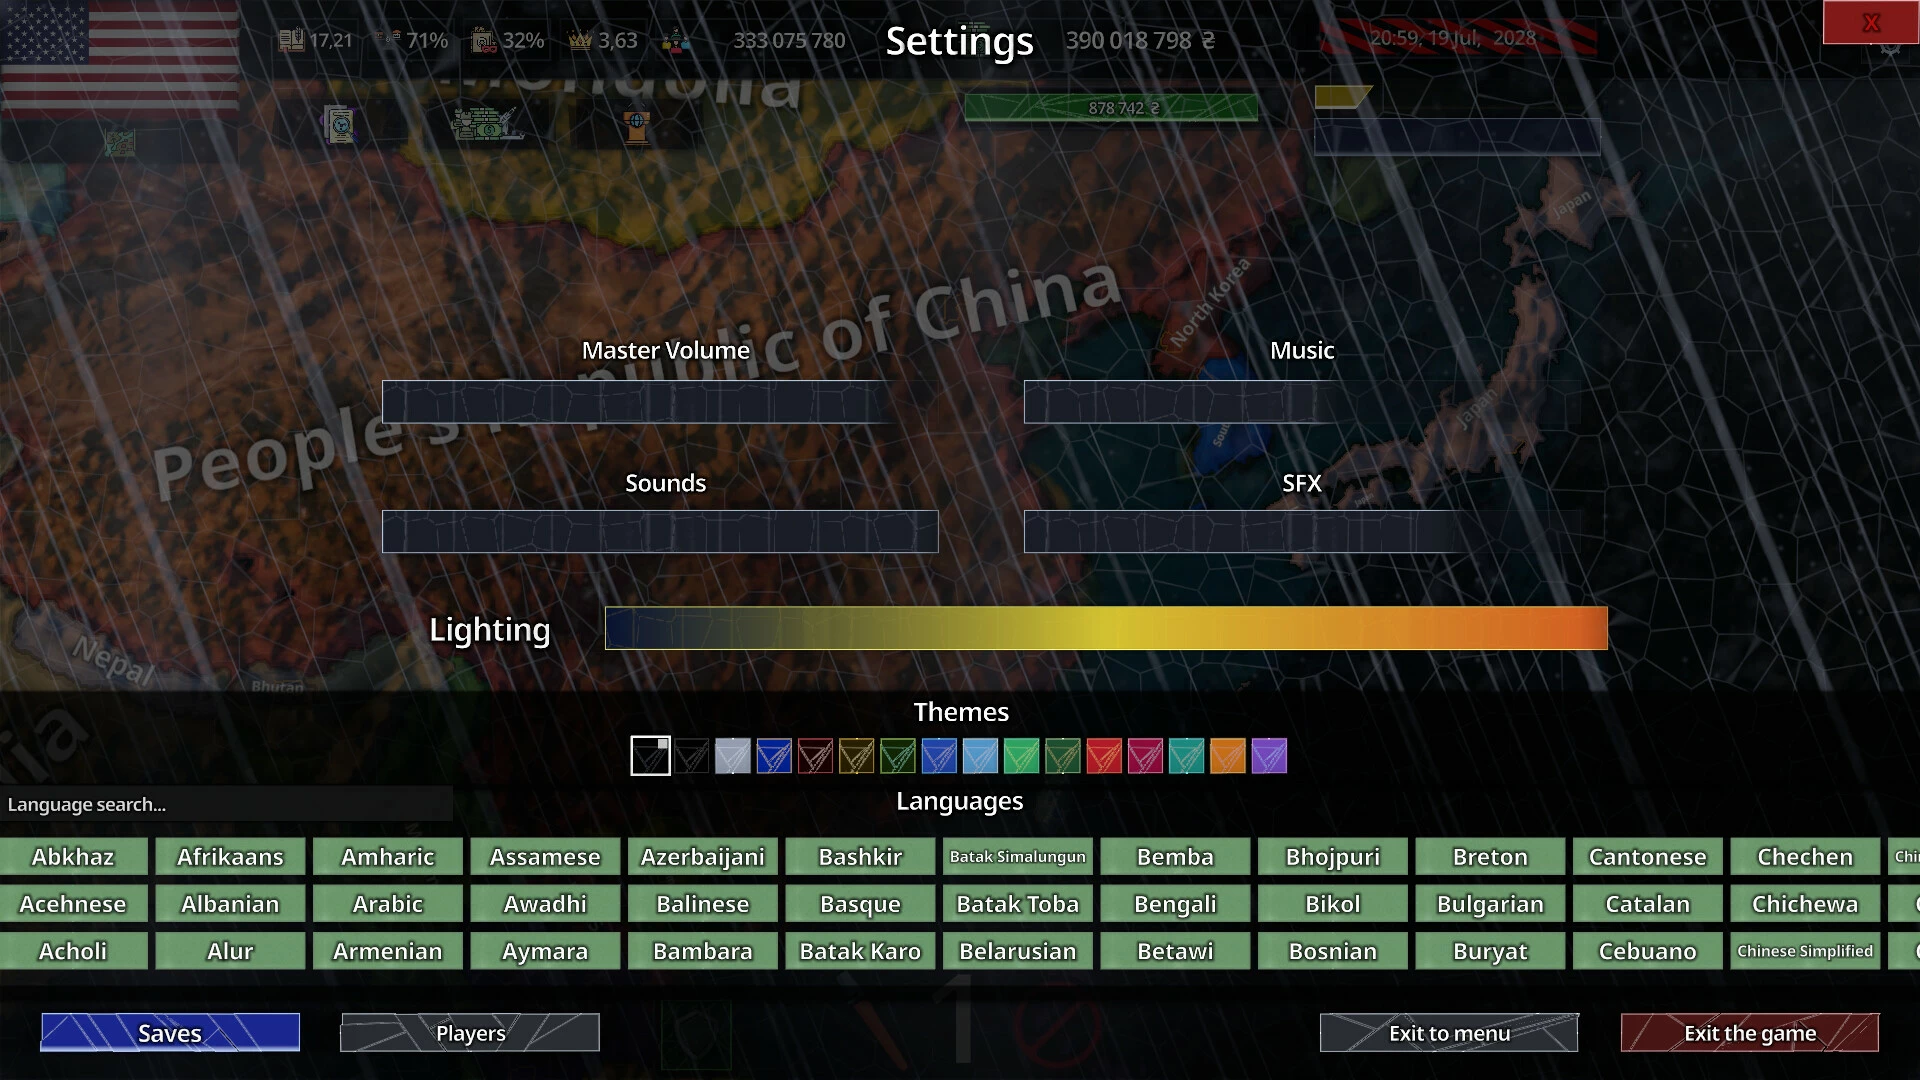Choose the crimson pink theme swatch
The height and width of the screenshot is (1080, 1920).
[1145, 756]
